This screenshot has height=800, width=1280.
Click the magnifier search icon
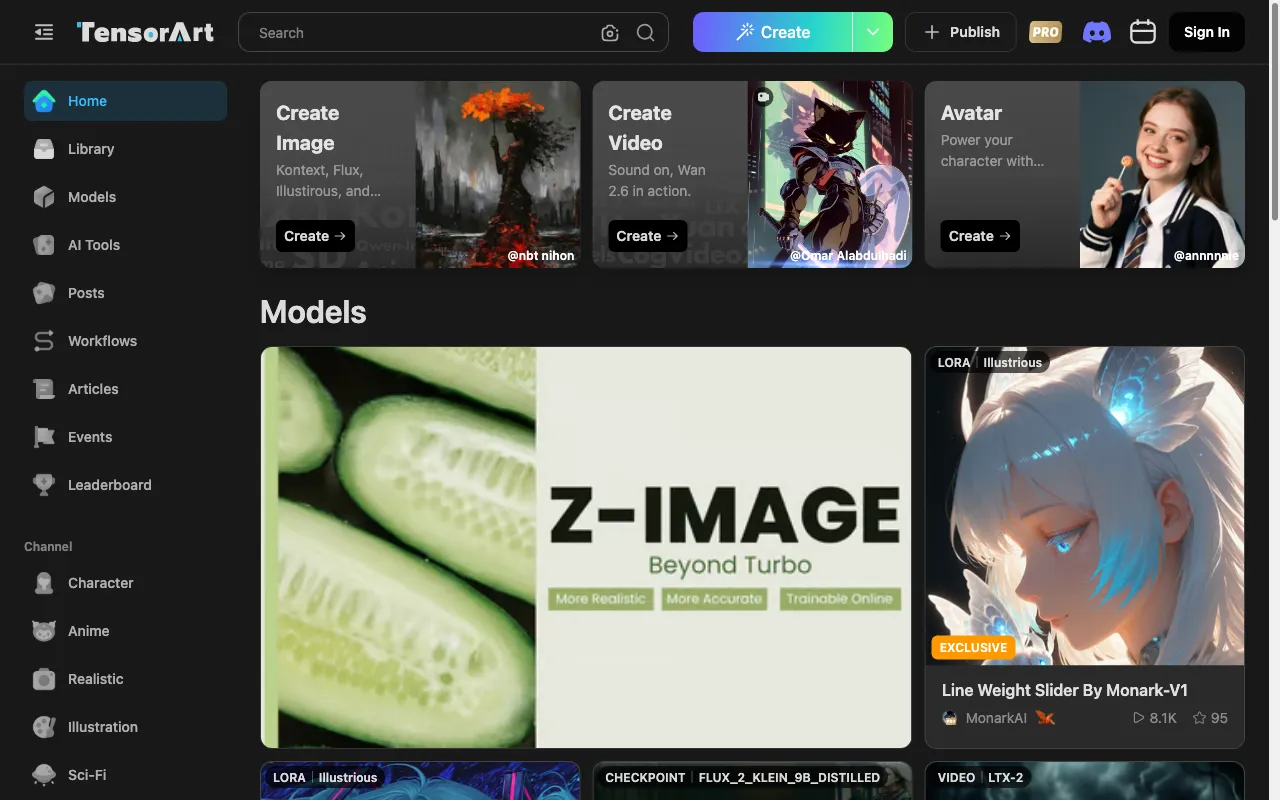(646, 33)
